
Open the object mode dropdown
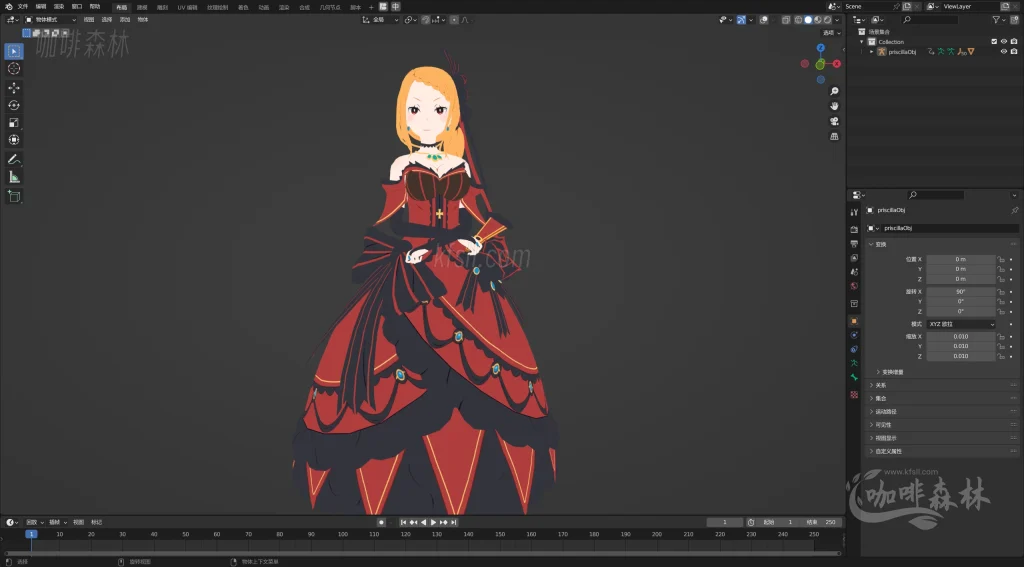coord(50,20)
